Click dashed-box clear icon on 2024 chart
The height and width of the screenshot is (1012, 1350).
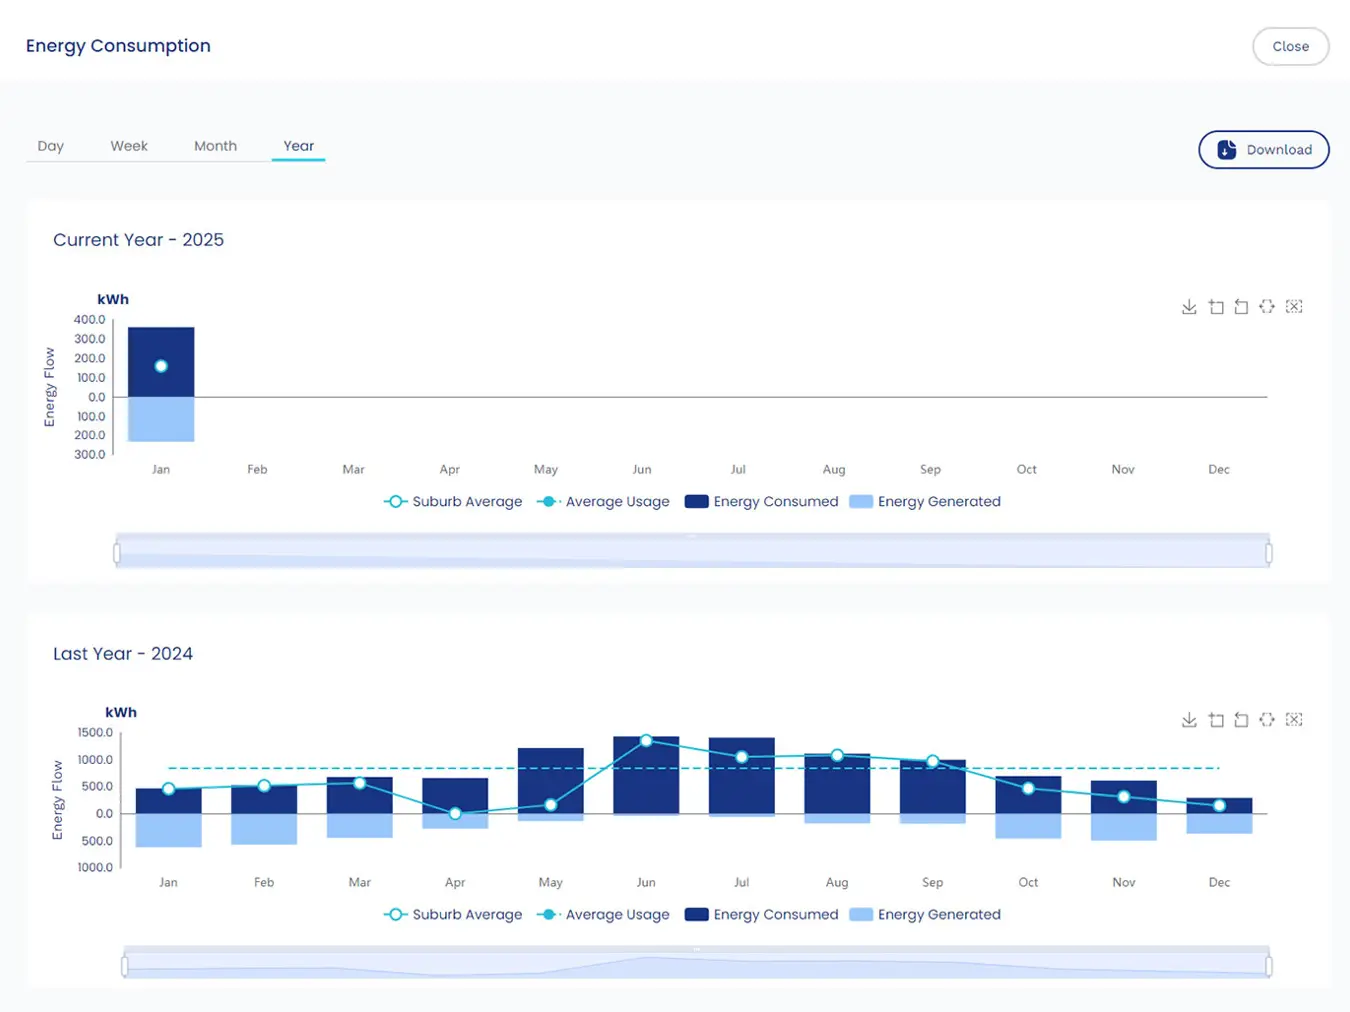pos(1294,720)
